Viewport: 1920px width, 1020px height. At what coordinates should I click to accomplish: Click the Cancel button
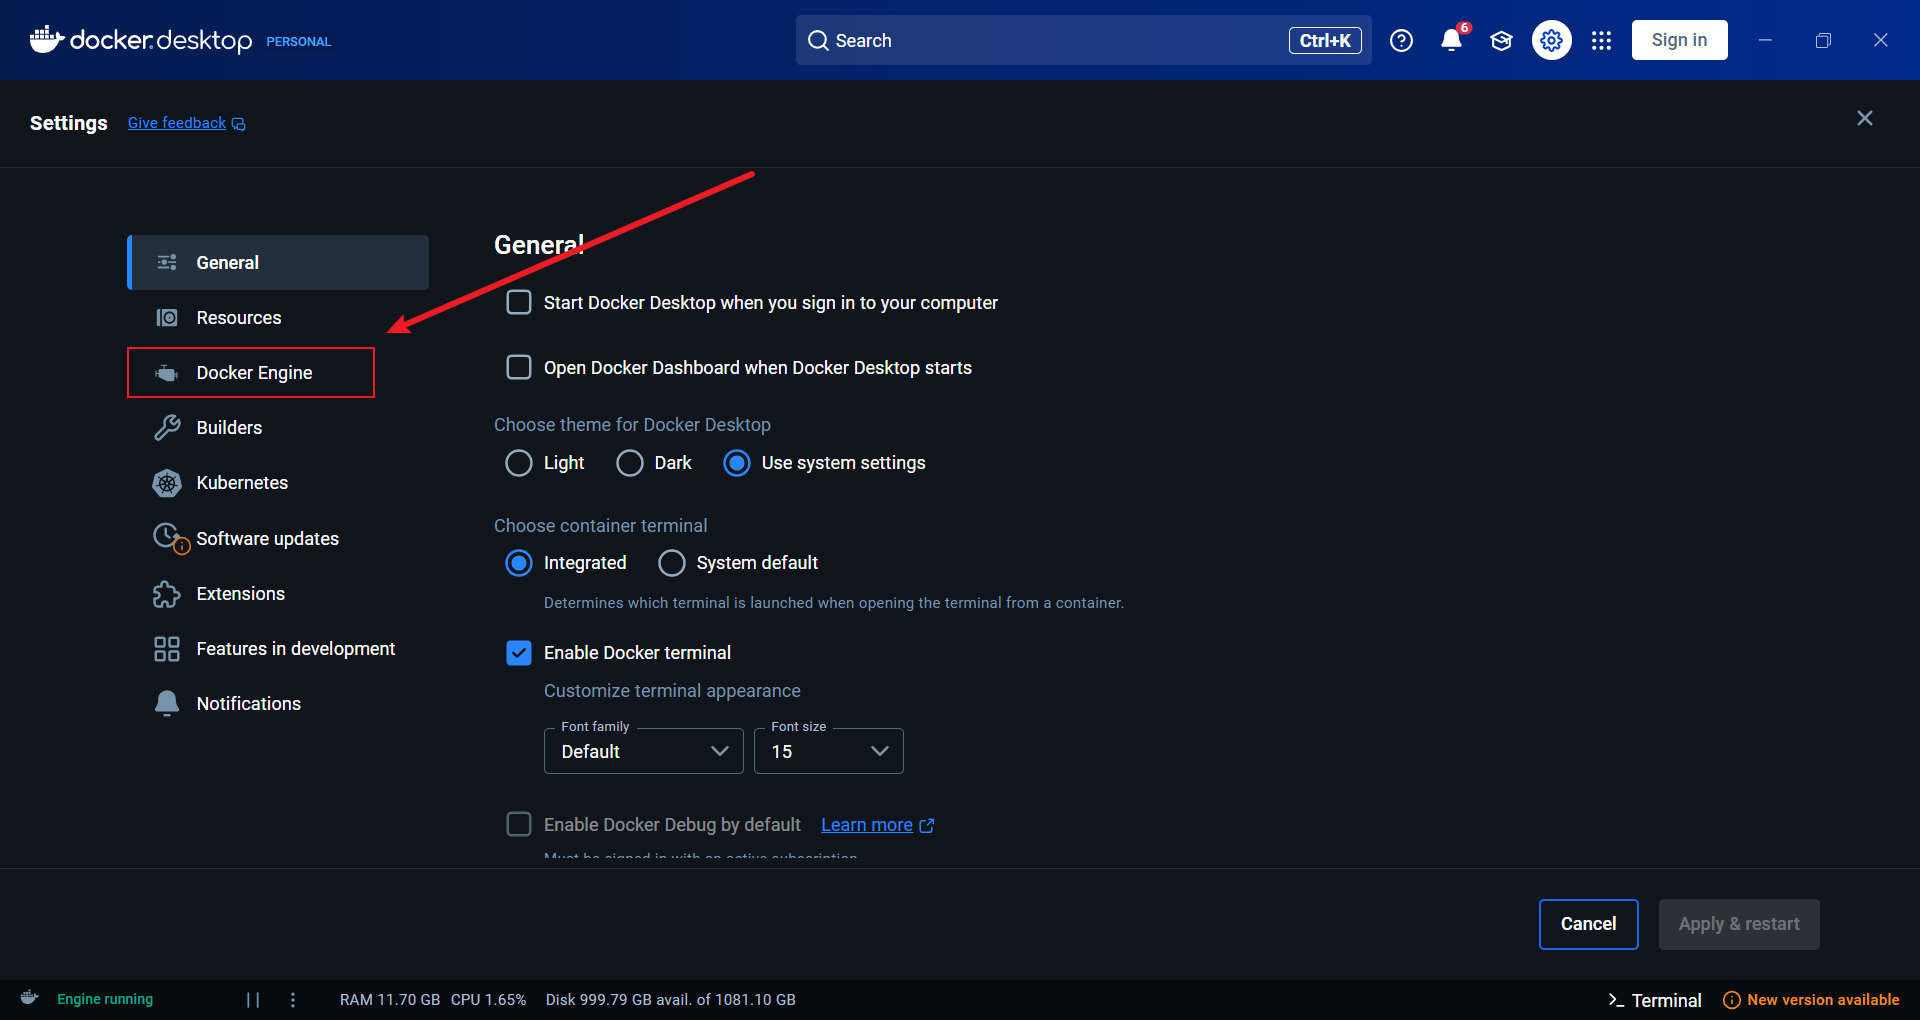(1588, 924)
